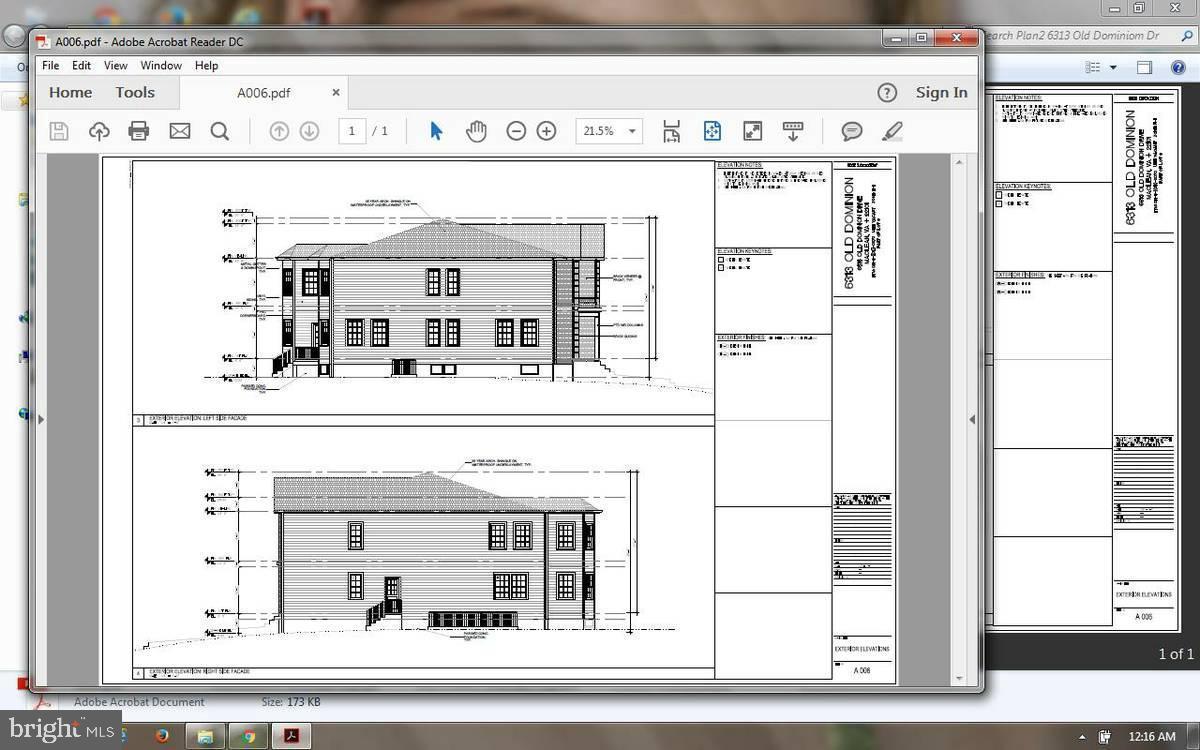Image resolution: width=1200 pixels, height=750 pixels.
Task: Activate the Hand pan tool
Action: [476, 131]
